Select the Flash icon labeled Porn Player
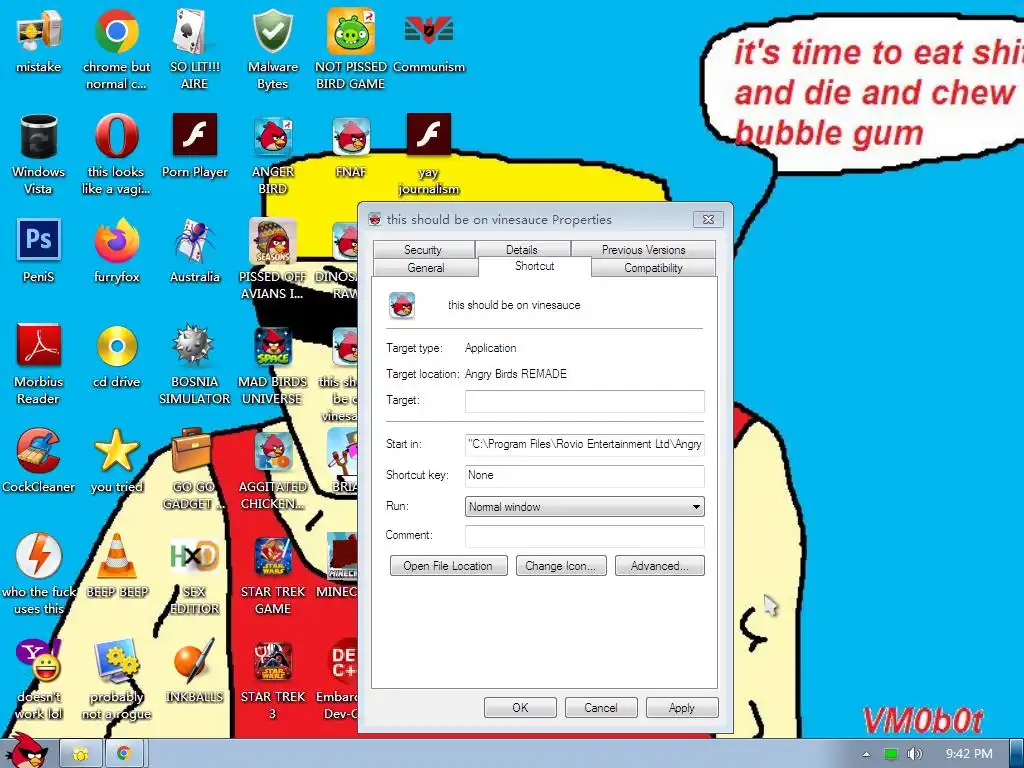Image resolution: width=1024 pixels, height=768 pixels. pyautogui.click(x=195, y=146)
